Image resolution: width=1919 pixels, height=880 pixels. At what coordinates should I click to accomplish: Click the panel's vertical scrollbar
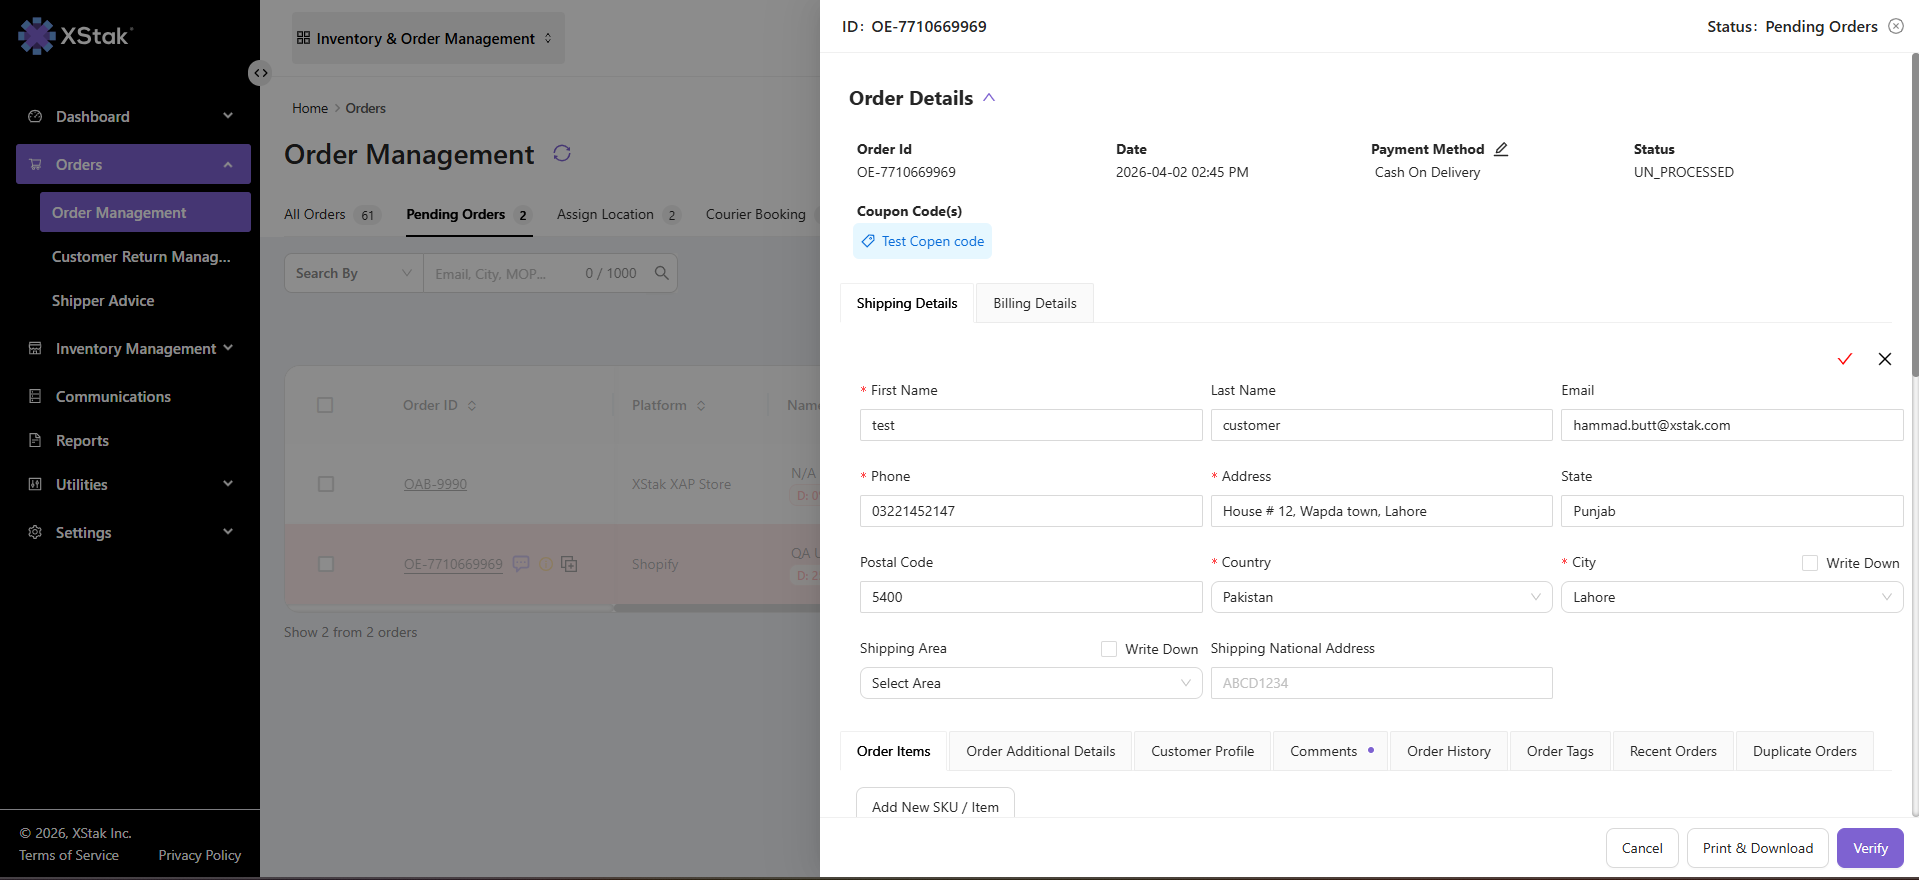pos(1915,215)
